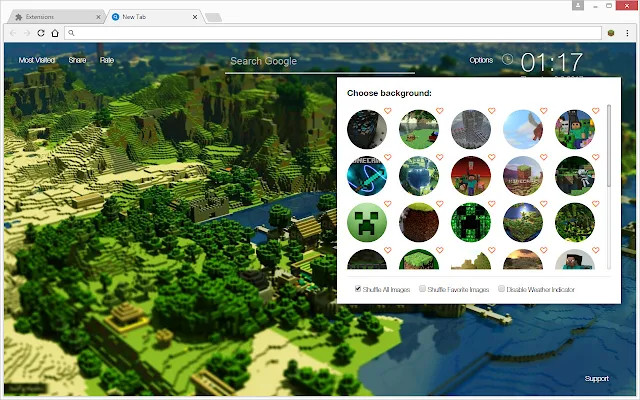
Task: Favorite the skeleton in forest background
Action: coord(596,157)
